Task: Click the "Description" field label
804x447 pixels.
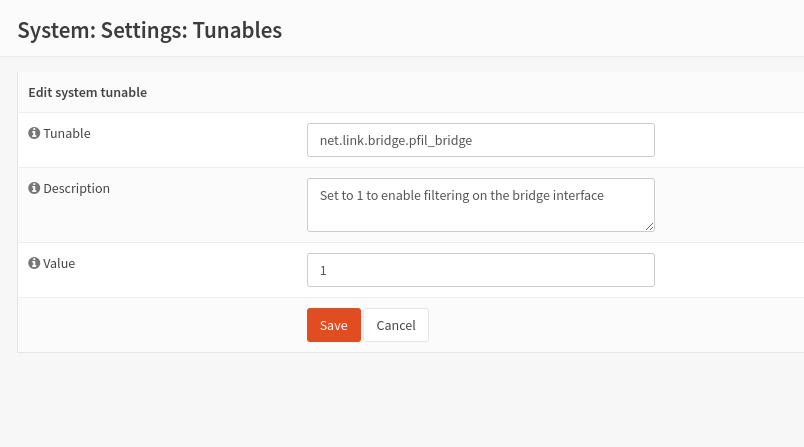Action: click(76, 188)
